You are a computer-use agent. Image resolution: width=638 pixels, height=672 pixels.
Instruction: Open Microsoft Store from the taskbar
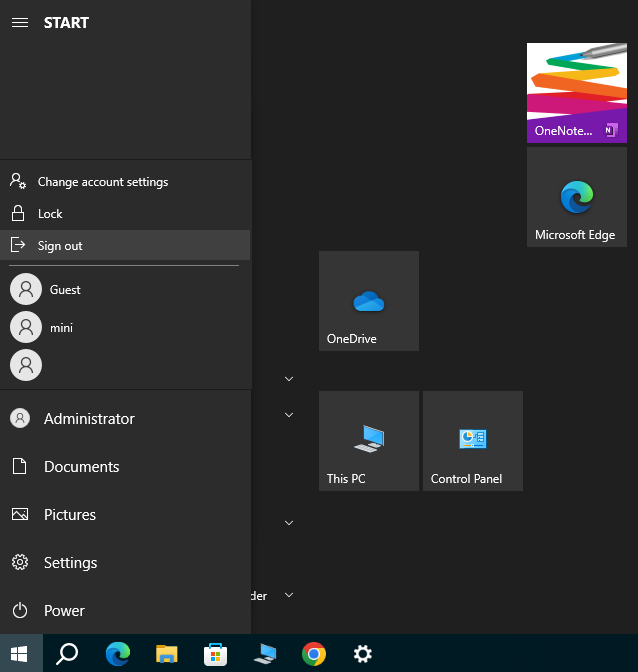tap(215, 654)
